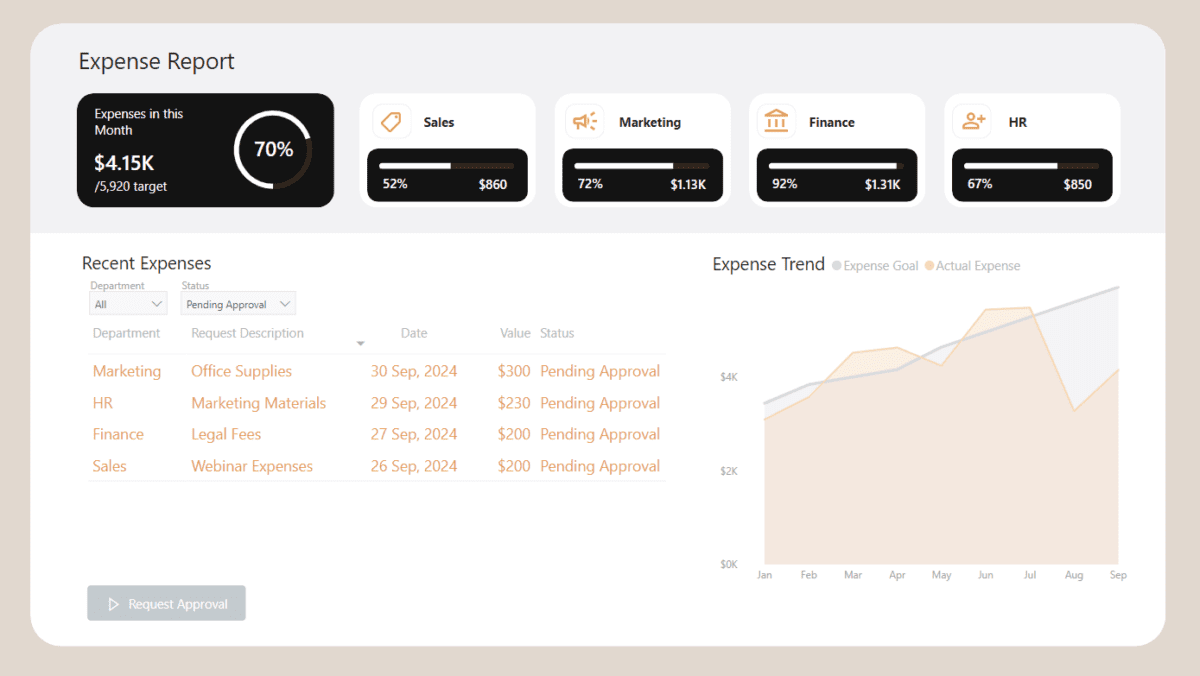This screenshot has width=1200, height=676.
Task: Sort the table by the Date column
Action: click(x=414, y=333)
